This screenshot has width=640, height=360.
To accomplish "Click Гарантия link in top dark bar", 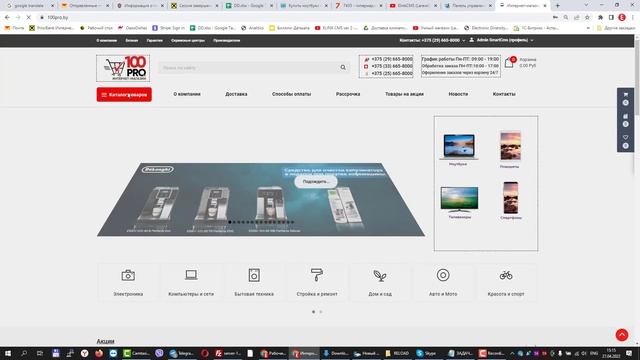I will (154, 40).
